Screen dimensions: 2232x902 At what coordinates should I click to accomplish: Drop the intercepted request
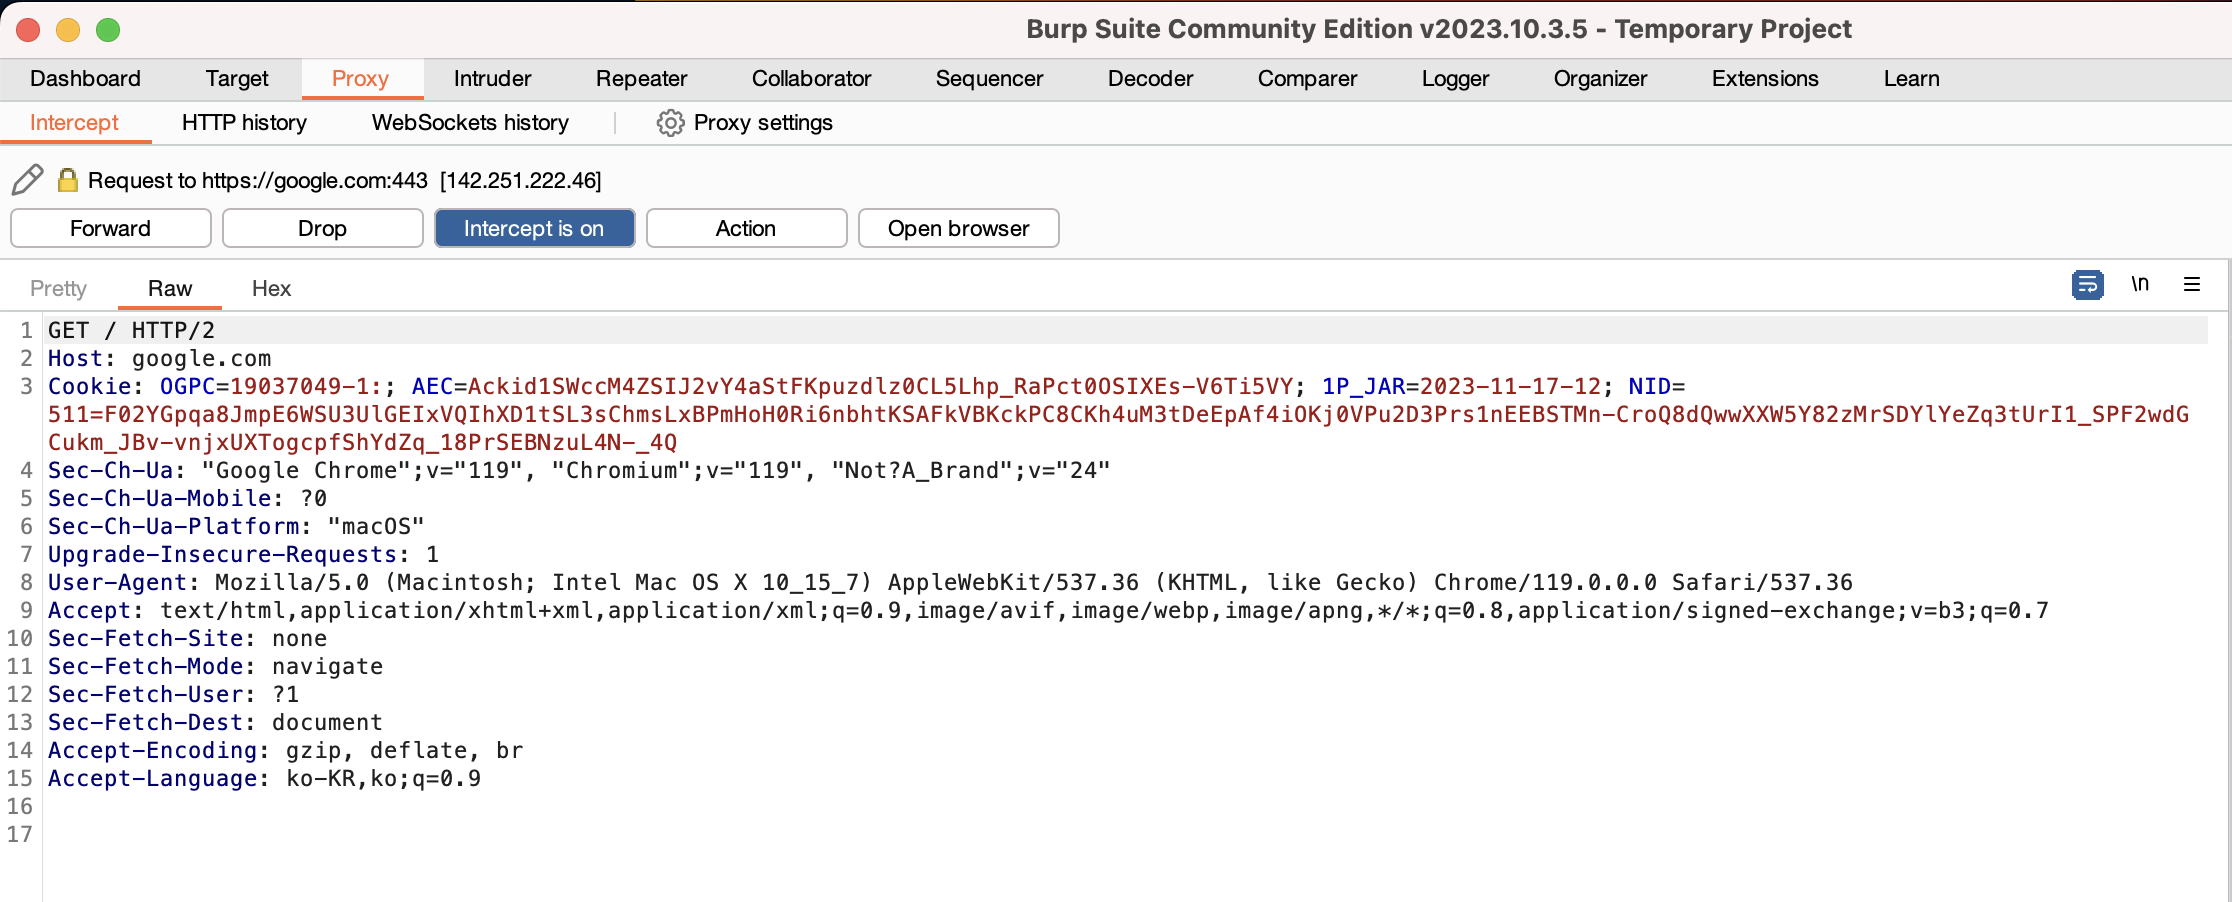click(322, 228)
